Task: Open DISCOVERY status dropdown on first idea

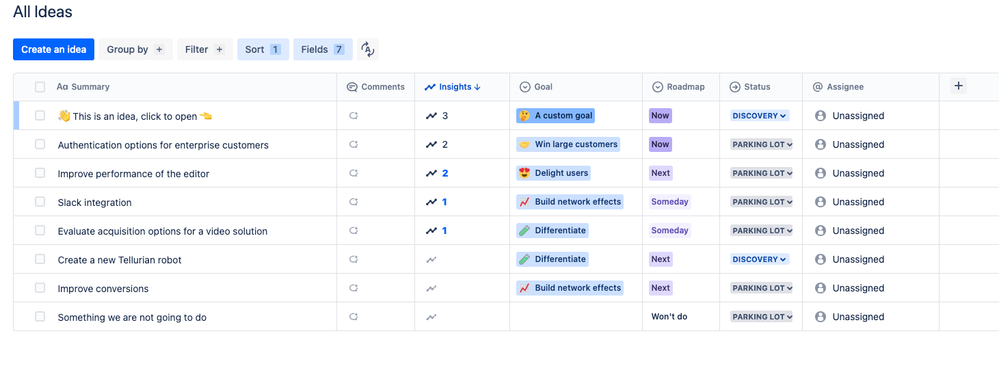Action: (759, 116)
